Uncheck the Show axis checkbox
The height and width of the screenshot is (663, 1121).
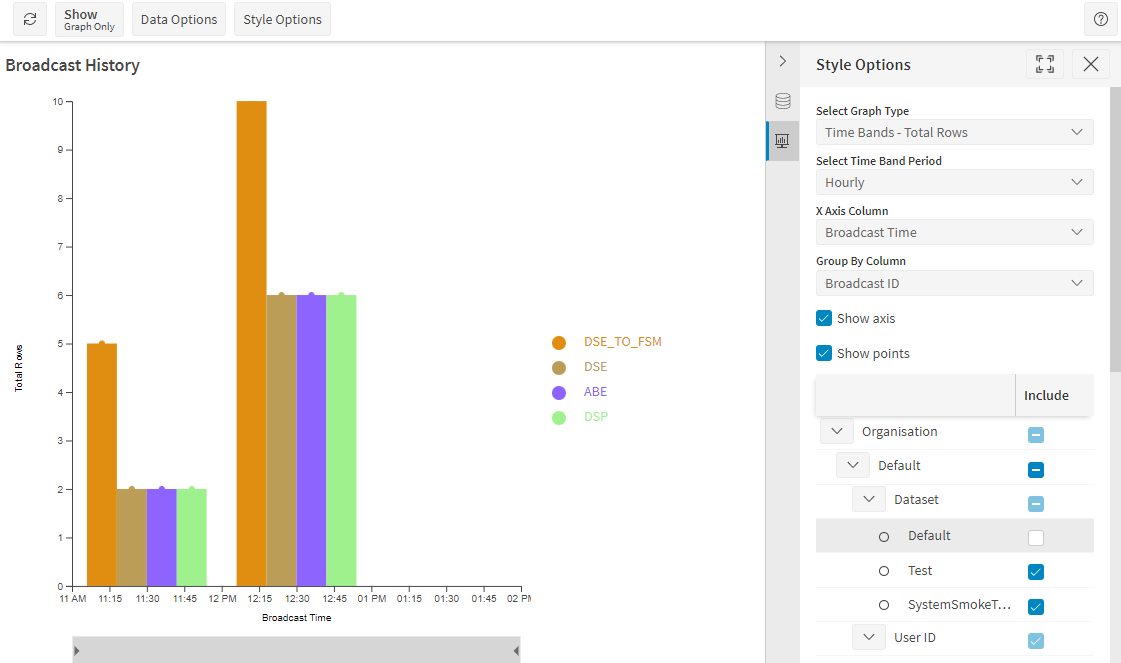tap(824, 318)
